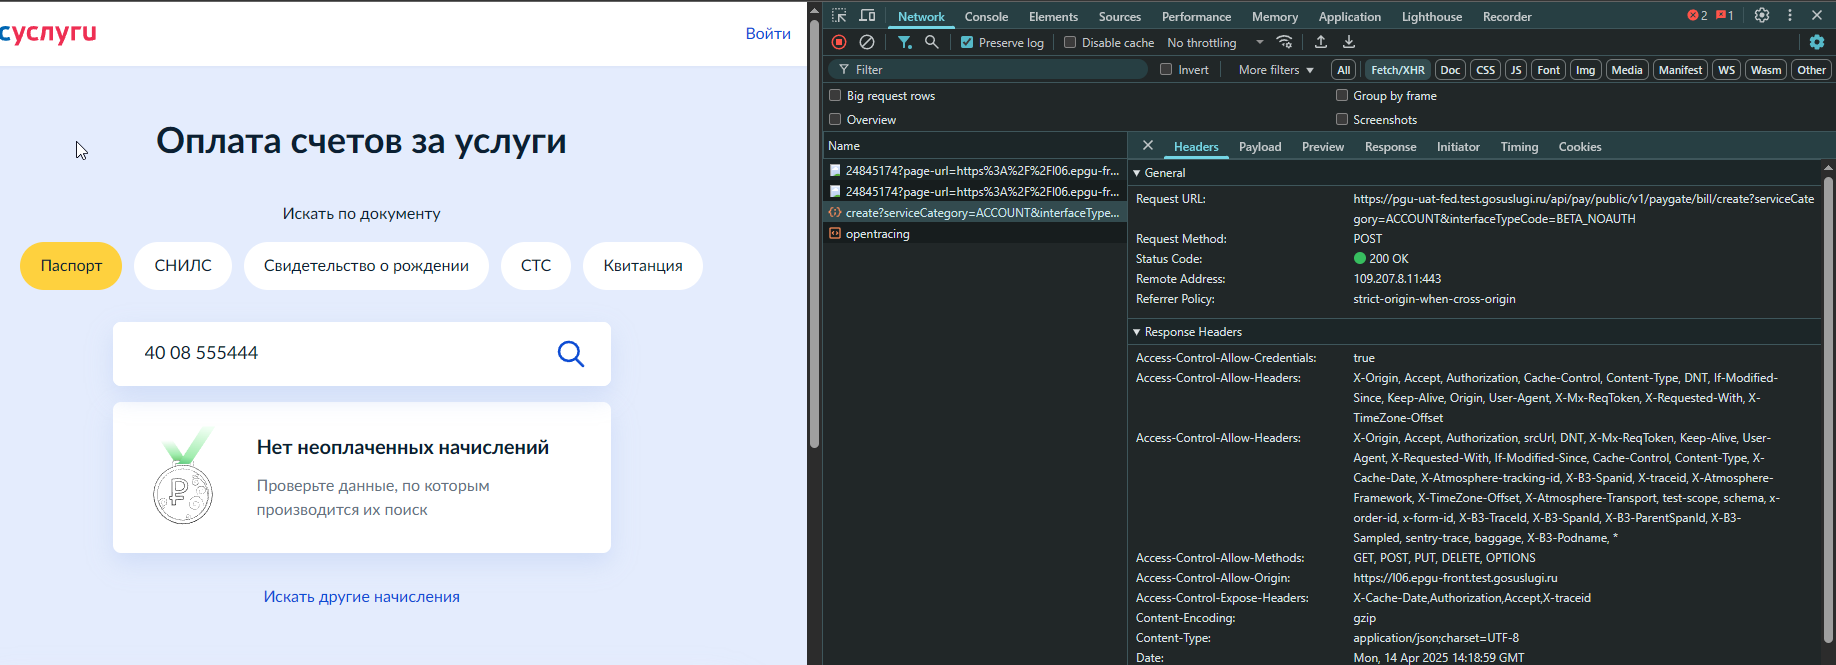The height and width of the screenshot is (665, 1836).
Task: Open network conditions wifi icon
Action: click(1285, 42)
